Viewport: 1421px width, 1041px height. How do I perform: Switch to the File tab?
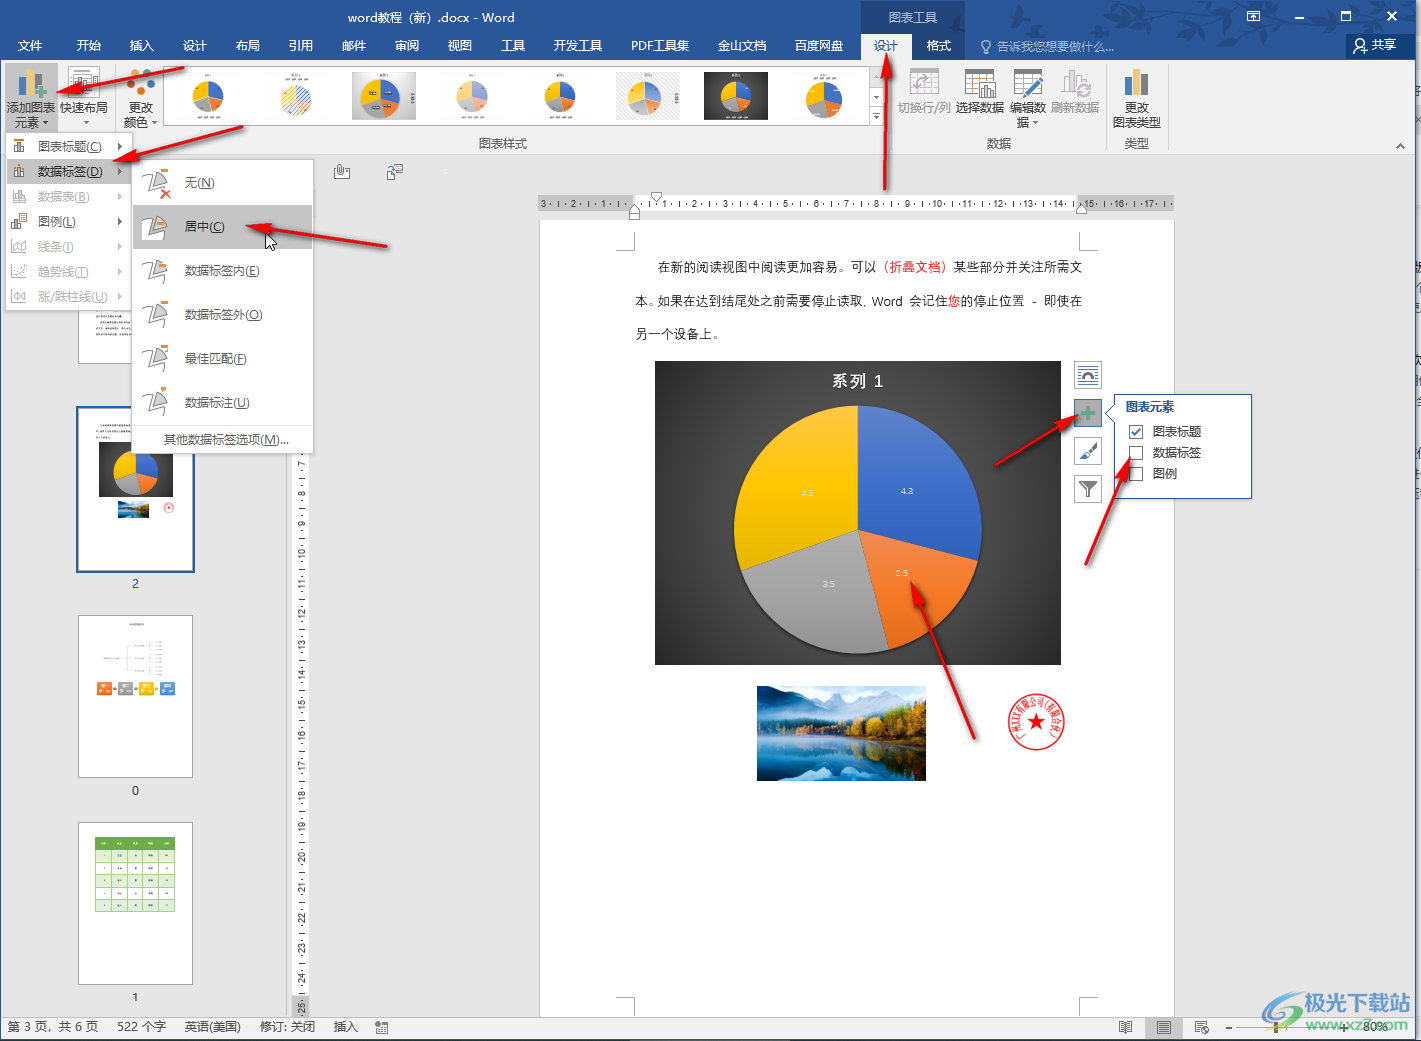30,46
